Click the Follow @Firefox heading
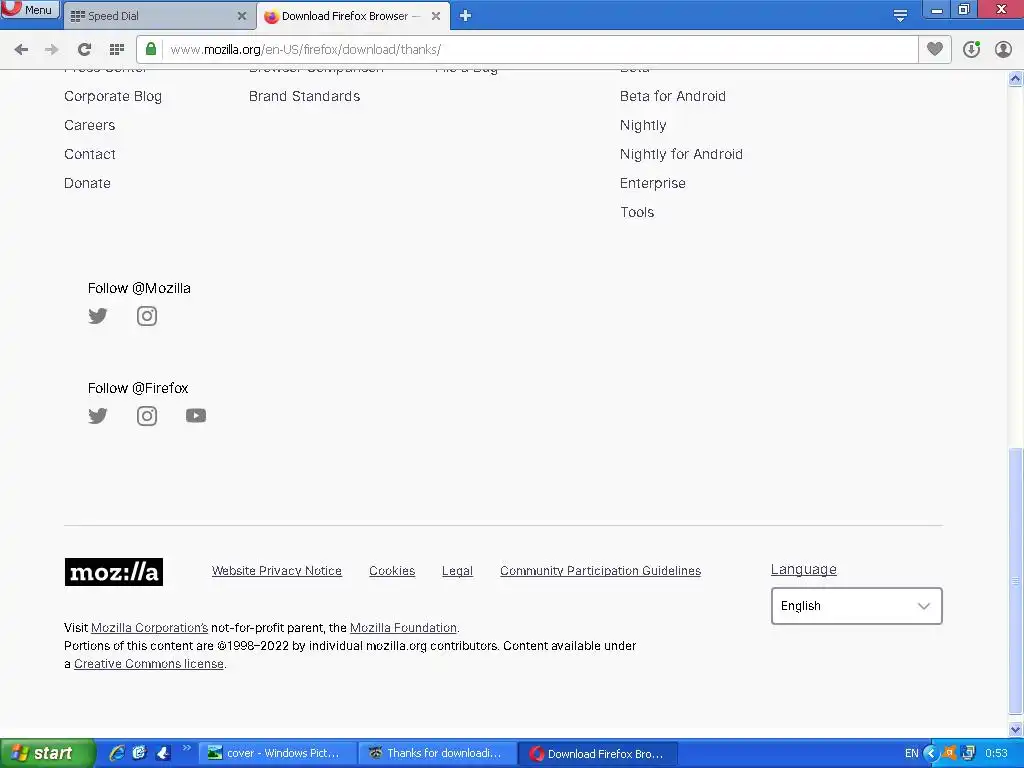 click(138, 388)
